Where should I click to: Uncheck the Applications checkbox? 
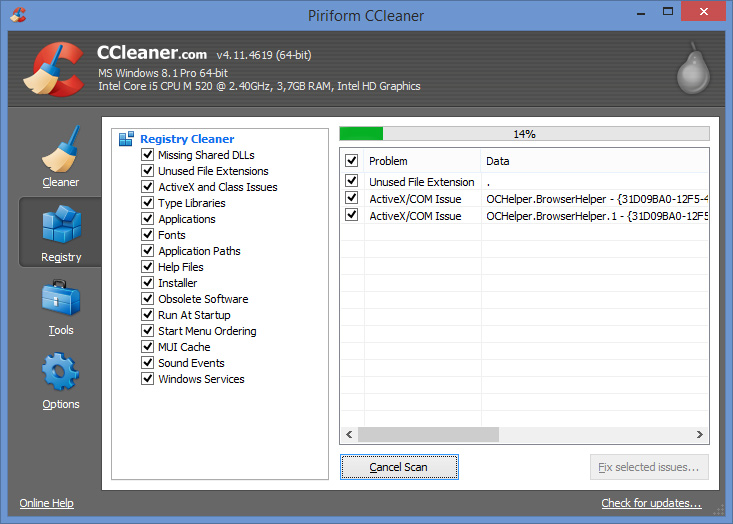[147, 218]
